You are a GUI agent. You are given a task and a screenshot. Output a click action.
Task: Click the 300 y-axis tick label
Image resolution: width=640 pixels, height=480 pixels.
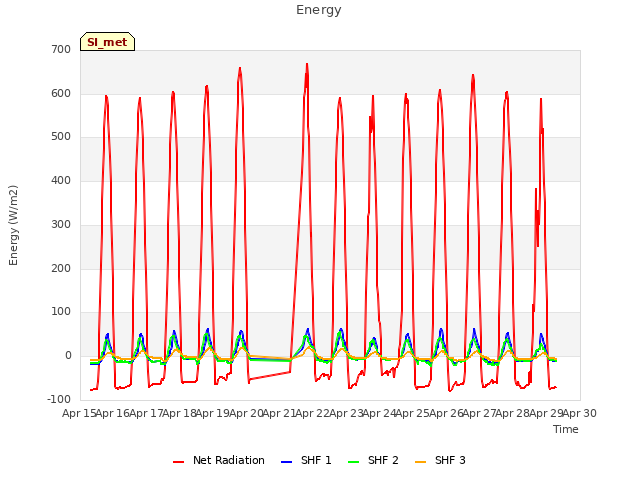coord(61,224)
